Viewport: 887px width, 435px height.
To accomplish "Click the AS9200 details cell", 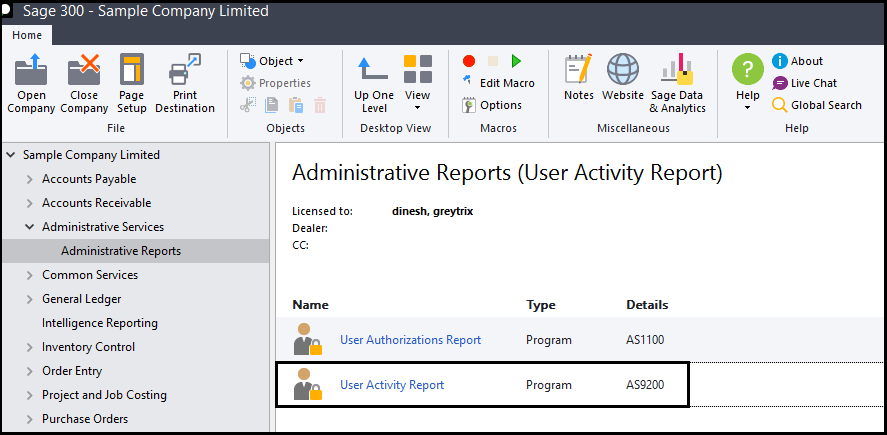I will pyautogui.click(x=645, y=385).
